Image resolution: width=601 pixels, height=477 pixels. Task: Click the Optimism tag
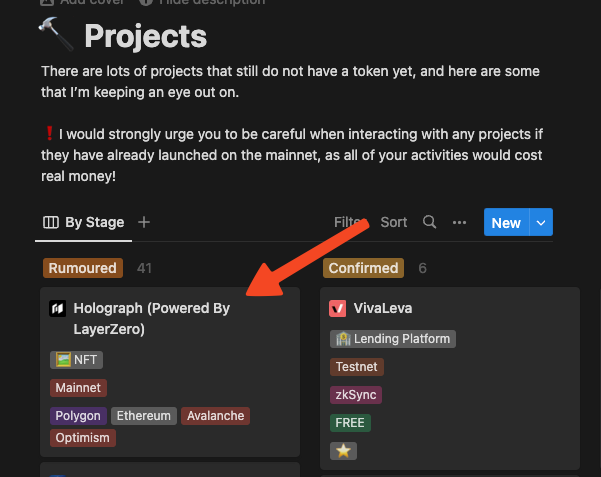83,438
